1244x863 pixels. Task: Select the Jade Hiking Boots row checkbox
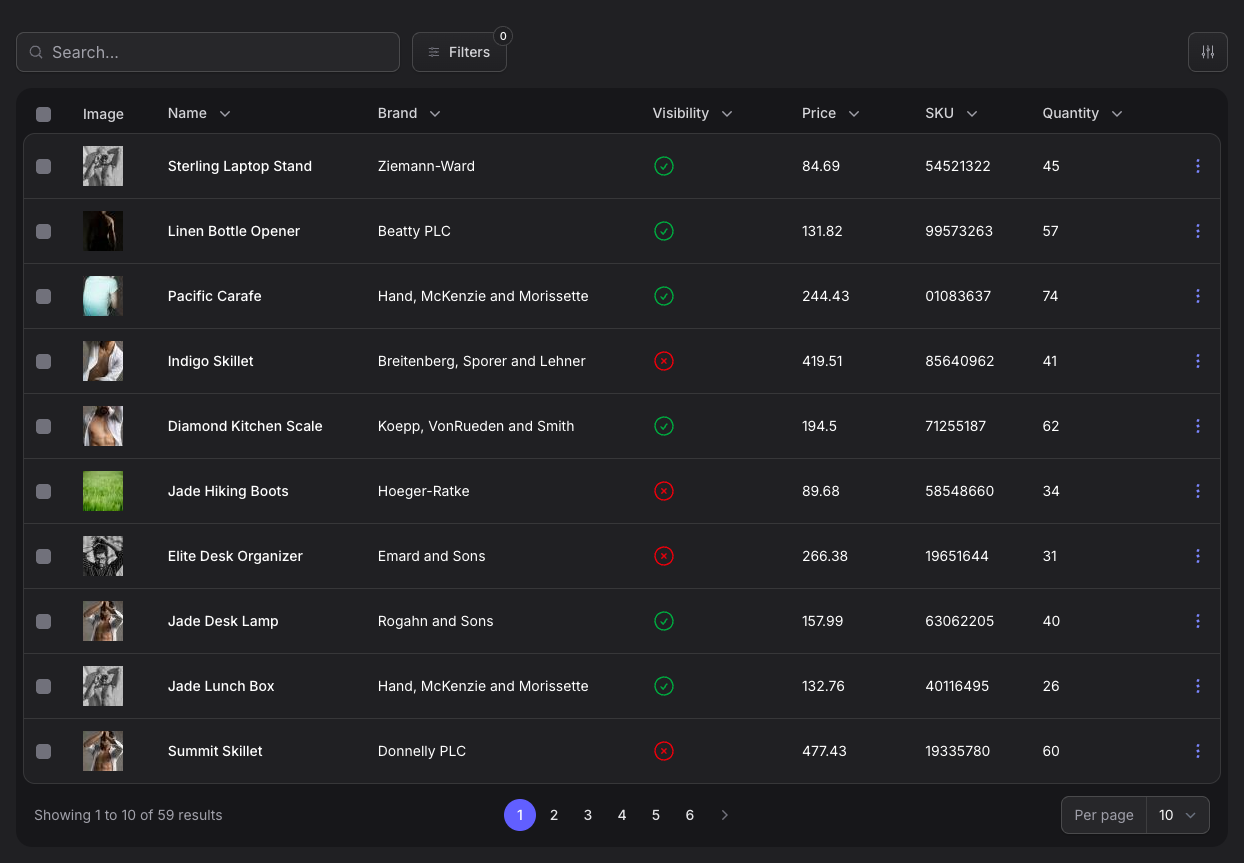coord(43,491)
